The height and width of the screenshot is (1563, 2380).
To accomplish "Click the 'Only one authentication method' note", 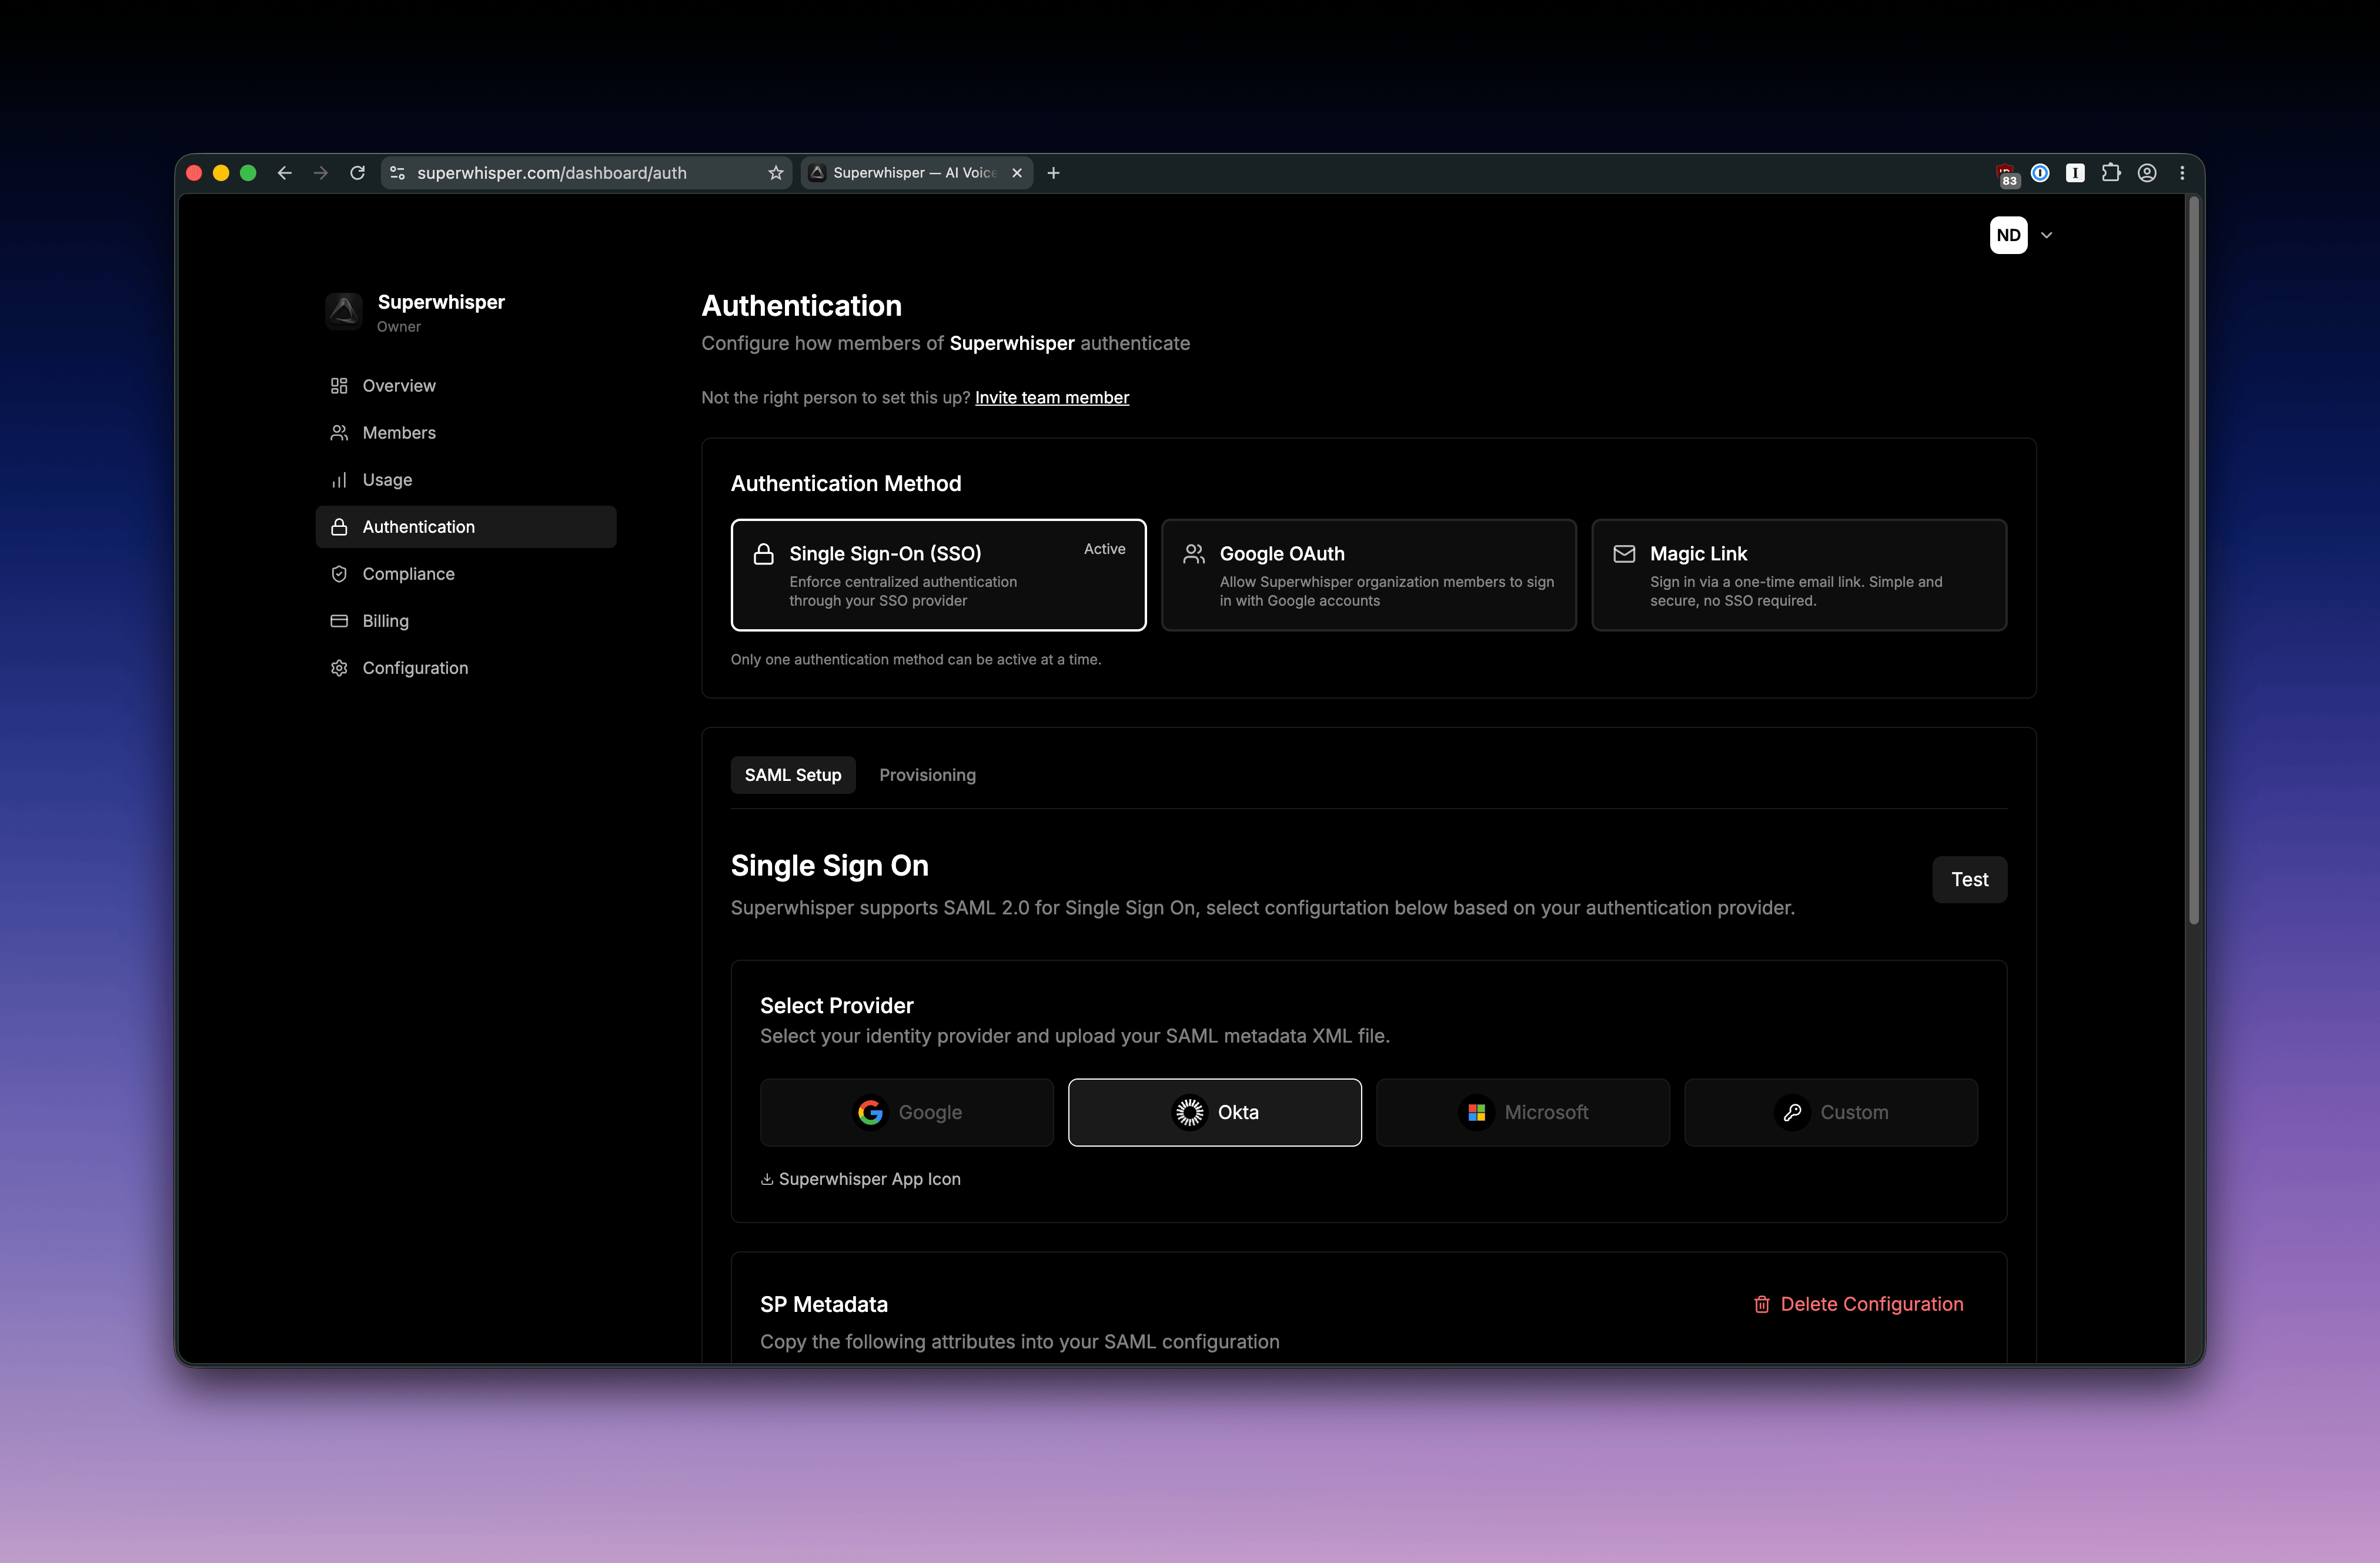I will (916, 660).
